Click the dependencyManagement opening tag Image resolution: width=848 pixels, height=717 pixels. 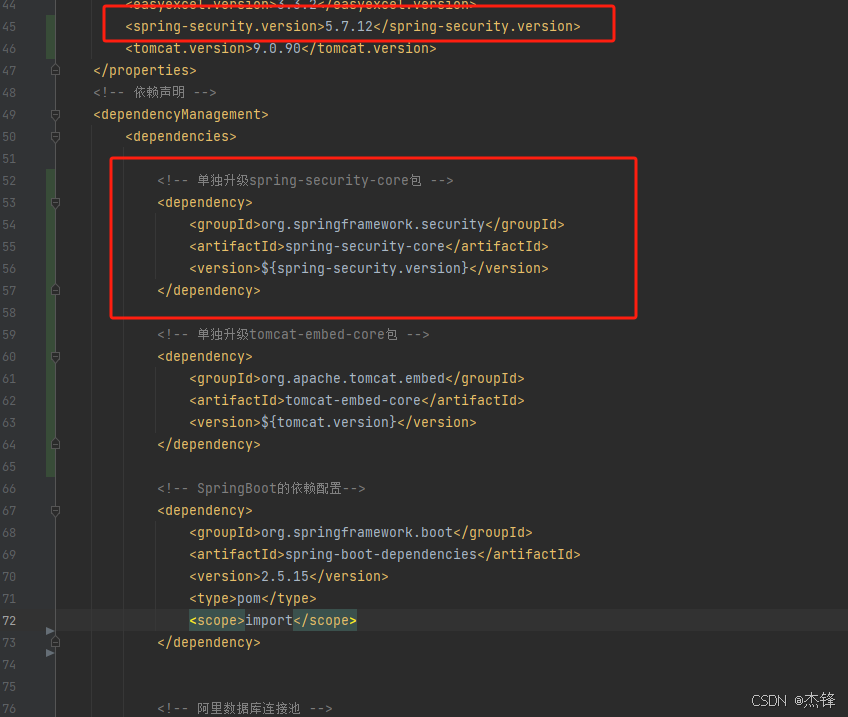[x=181, y=115]
